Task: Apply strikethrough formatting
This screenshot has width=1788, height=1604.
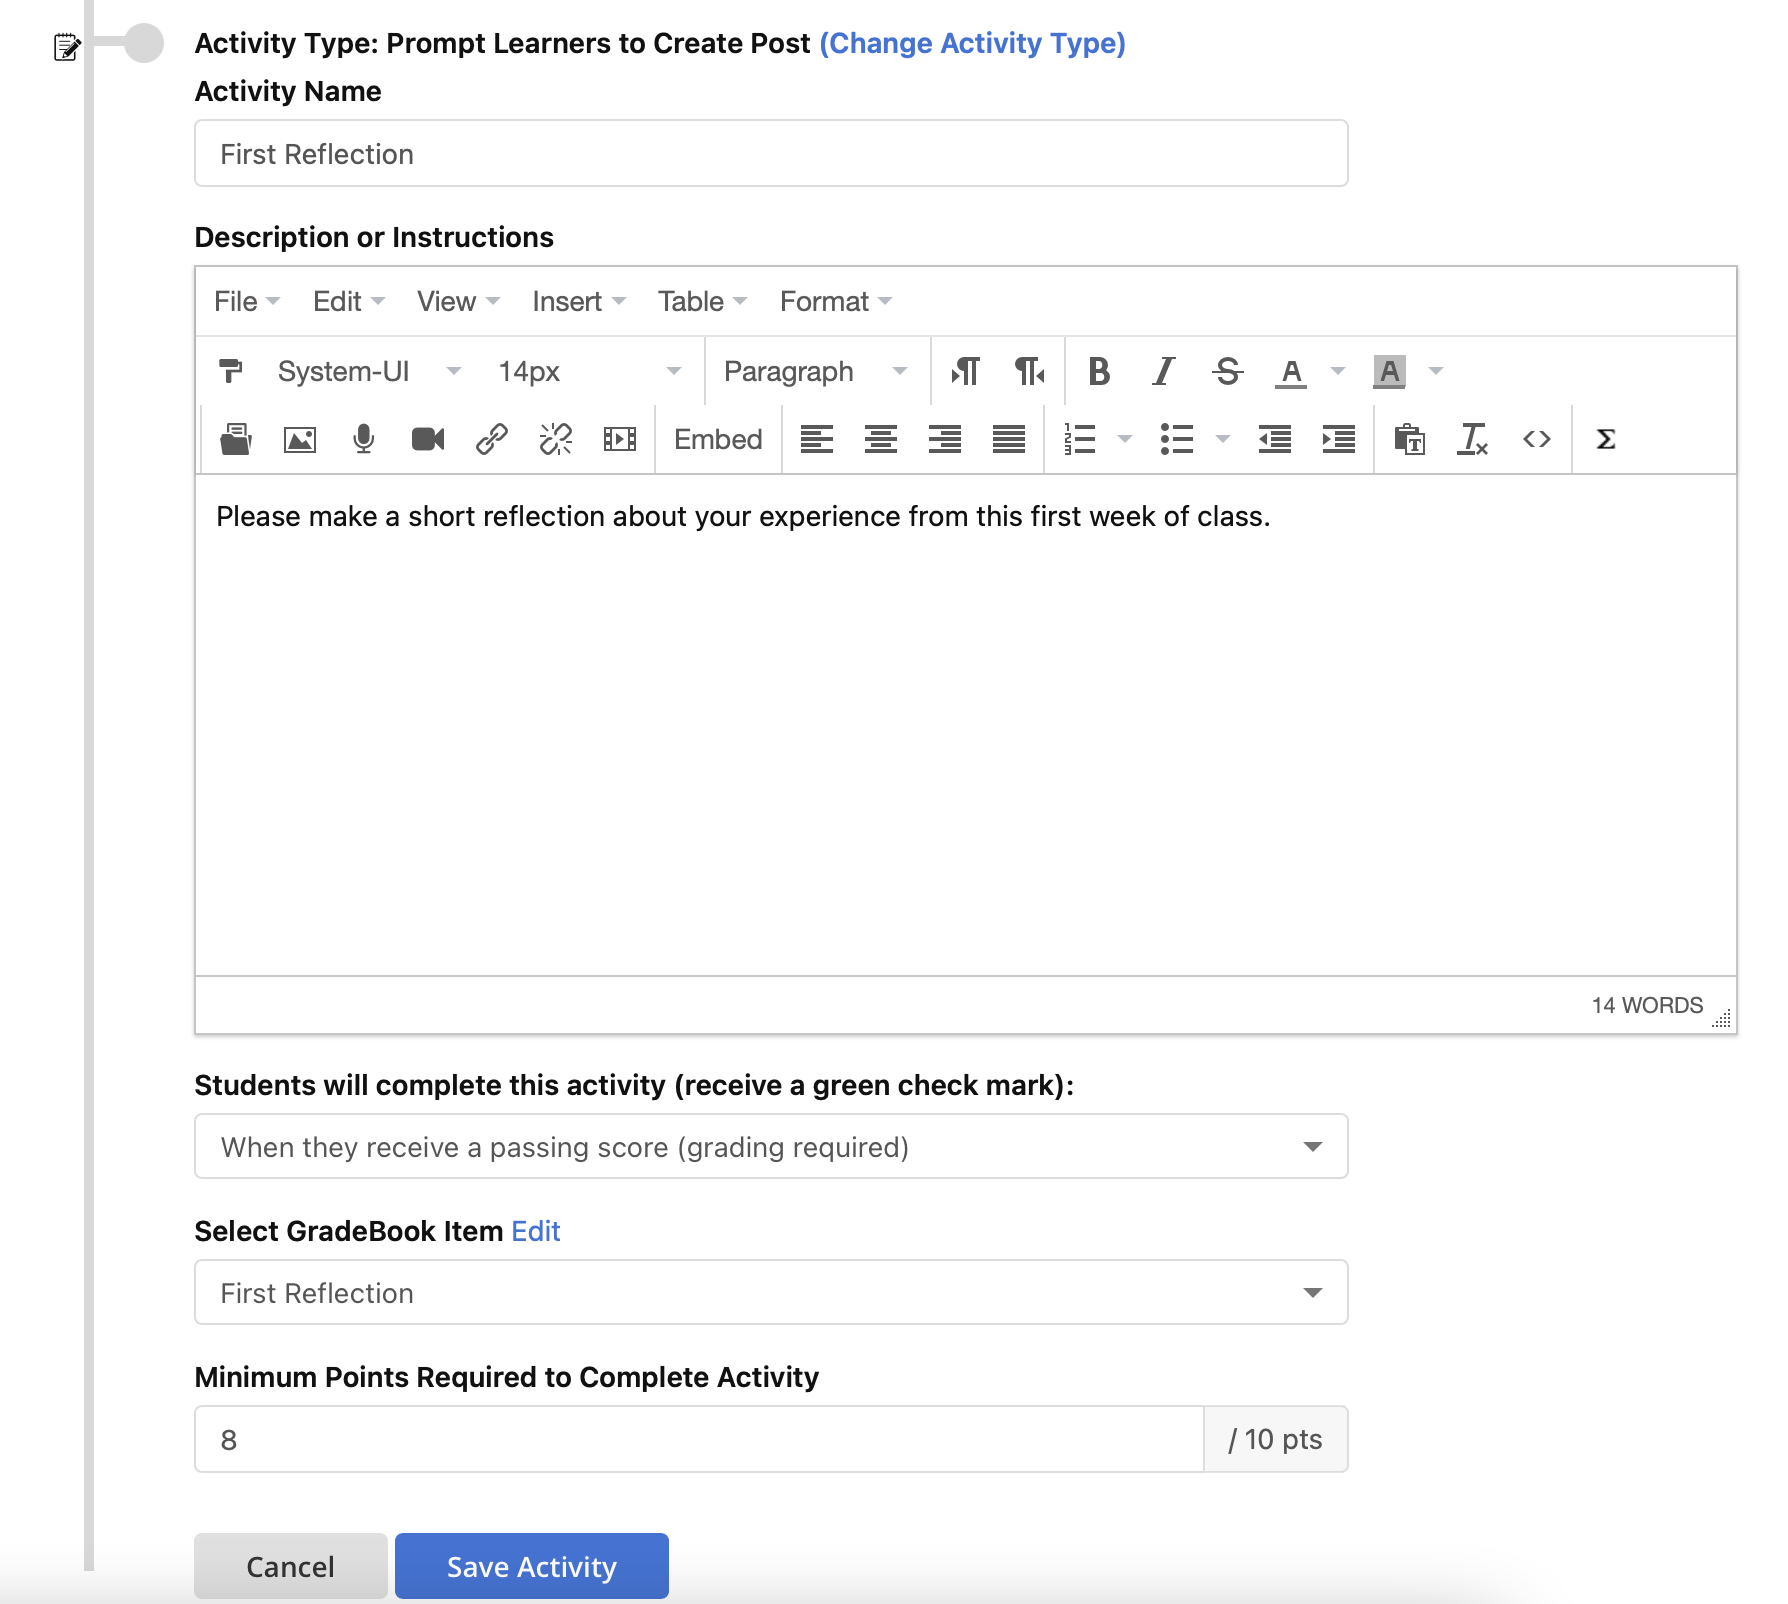Action: pos(1227,371)
